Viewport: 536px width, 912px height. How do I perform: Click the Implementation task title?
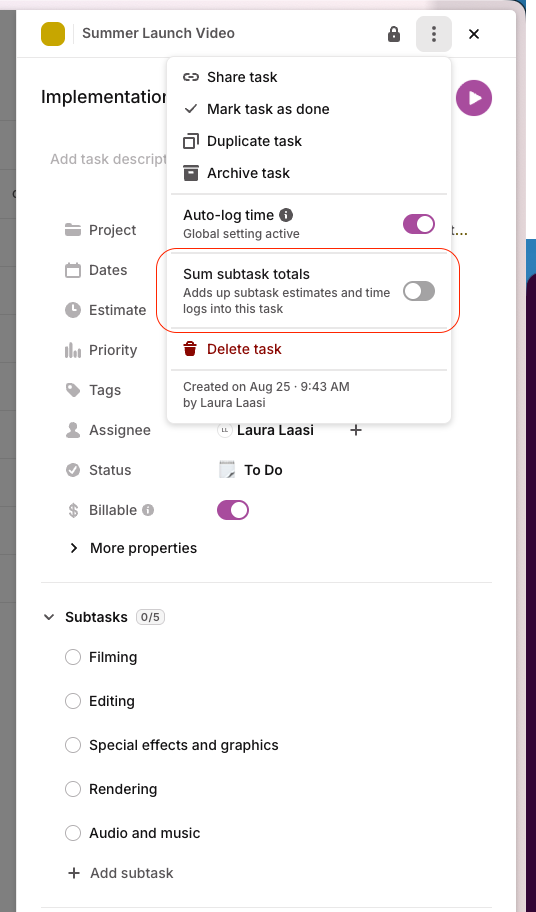point(105,97)
